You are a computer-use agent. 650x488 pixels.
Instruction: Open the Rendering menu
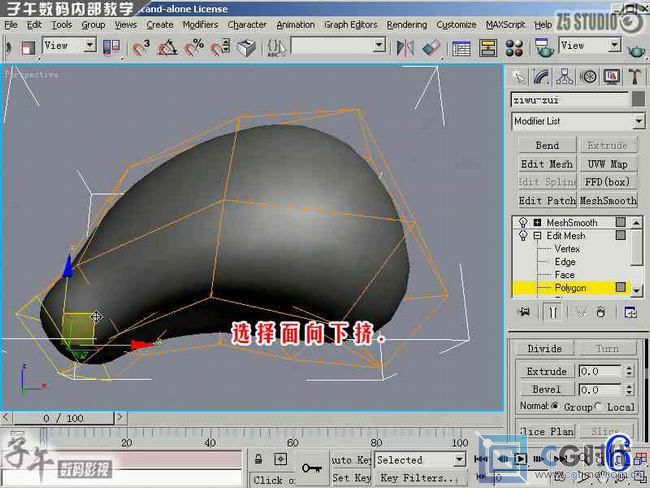point(407,25)
